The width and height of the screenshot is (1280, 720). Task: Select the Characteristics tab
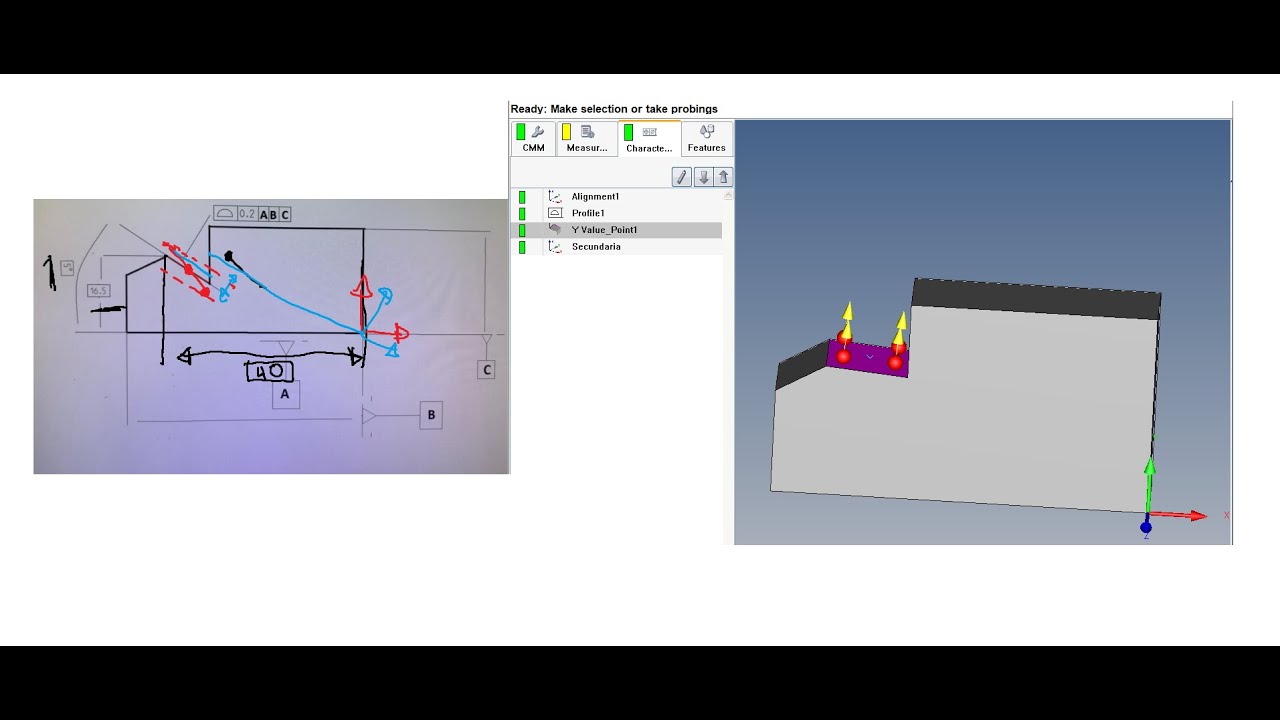[x=649, y=138]
